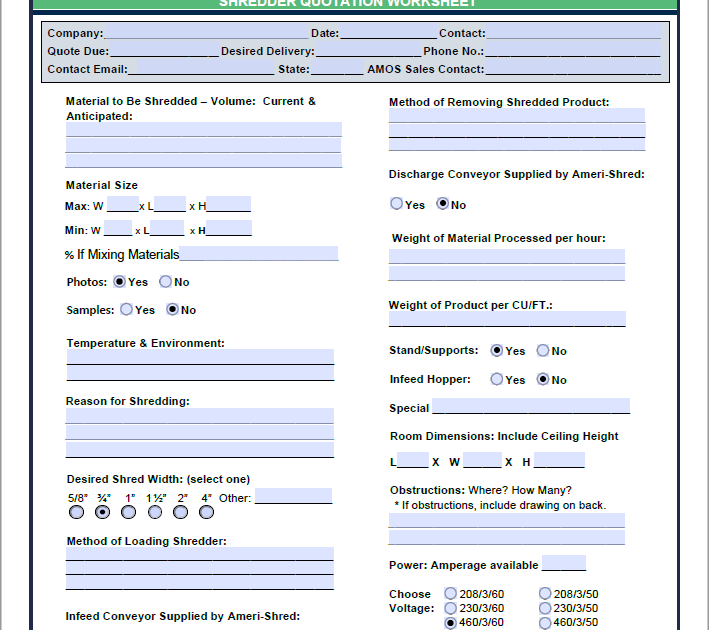The width and height of the screenshot is (709, 630).
Task: Select Yes for Photos
Action: click(x=119, y=282)
